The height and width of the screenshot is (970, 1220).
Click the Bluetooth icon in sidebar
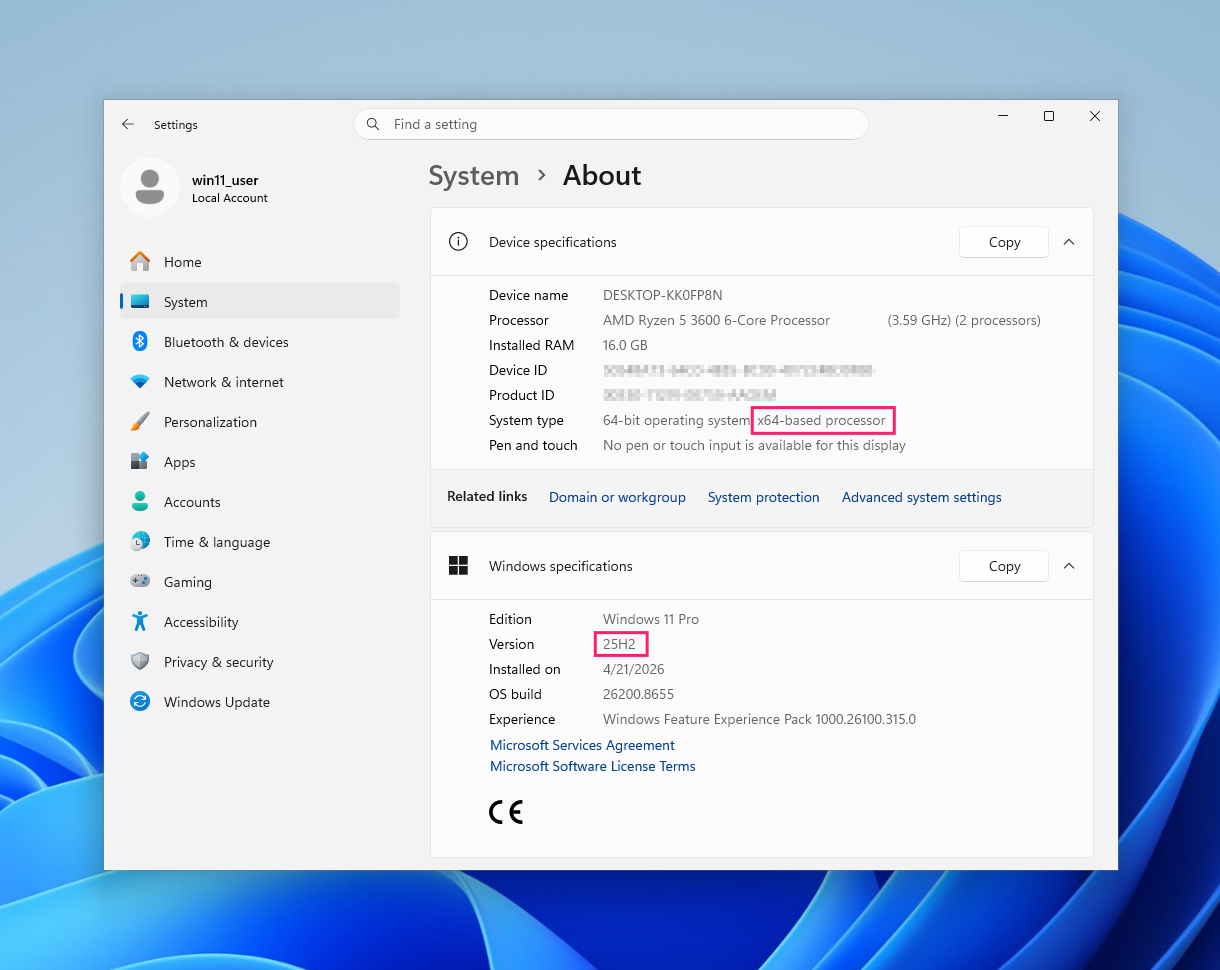click(140, 342)
